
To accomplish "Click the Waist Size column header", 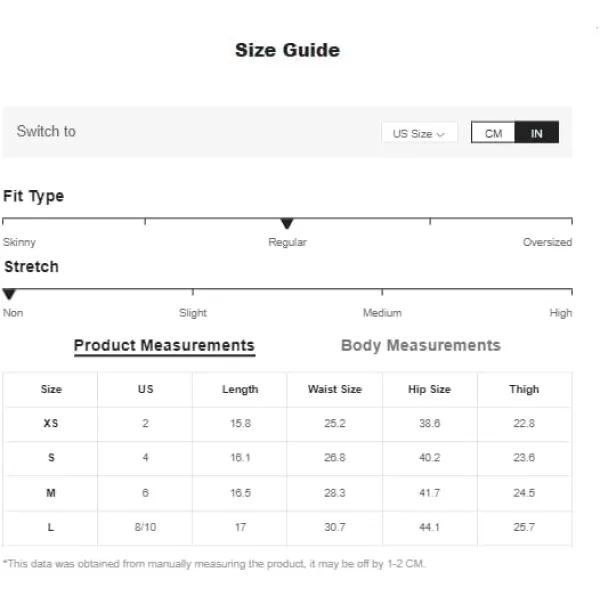I will 335,389.
